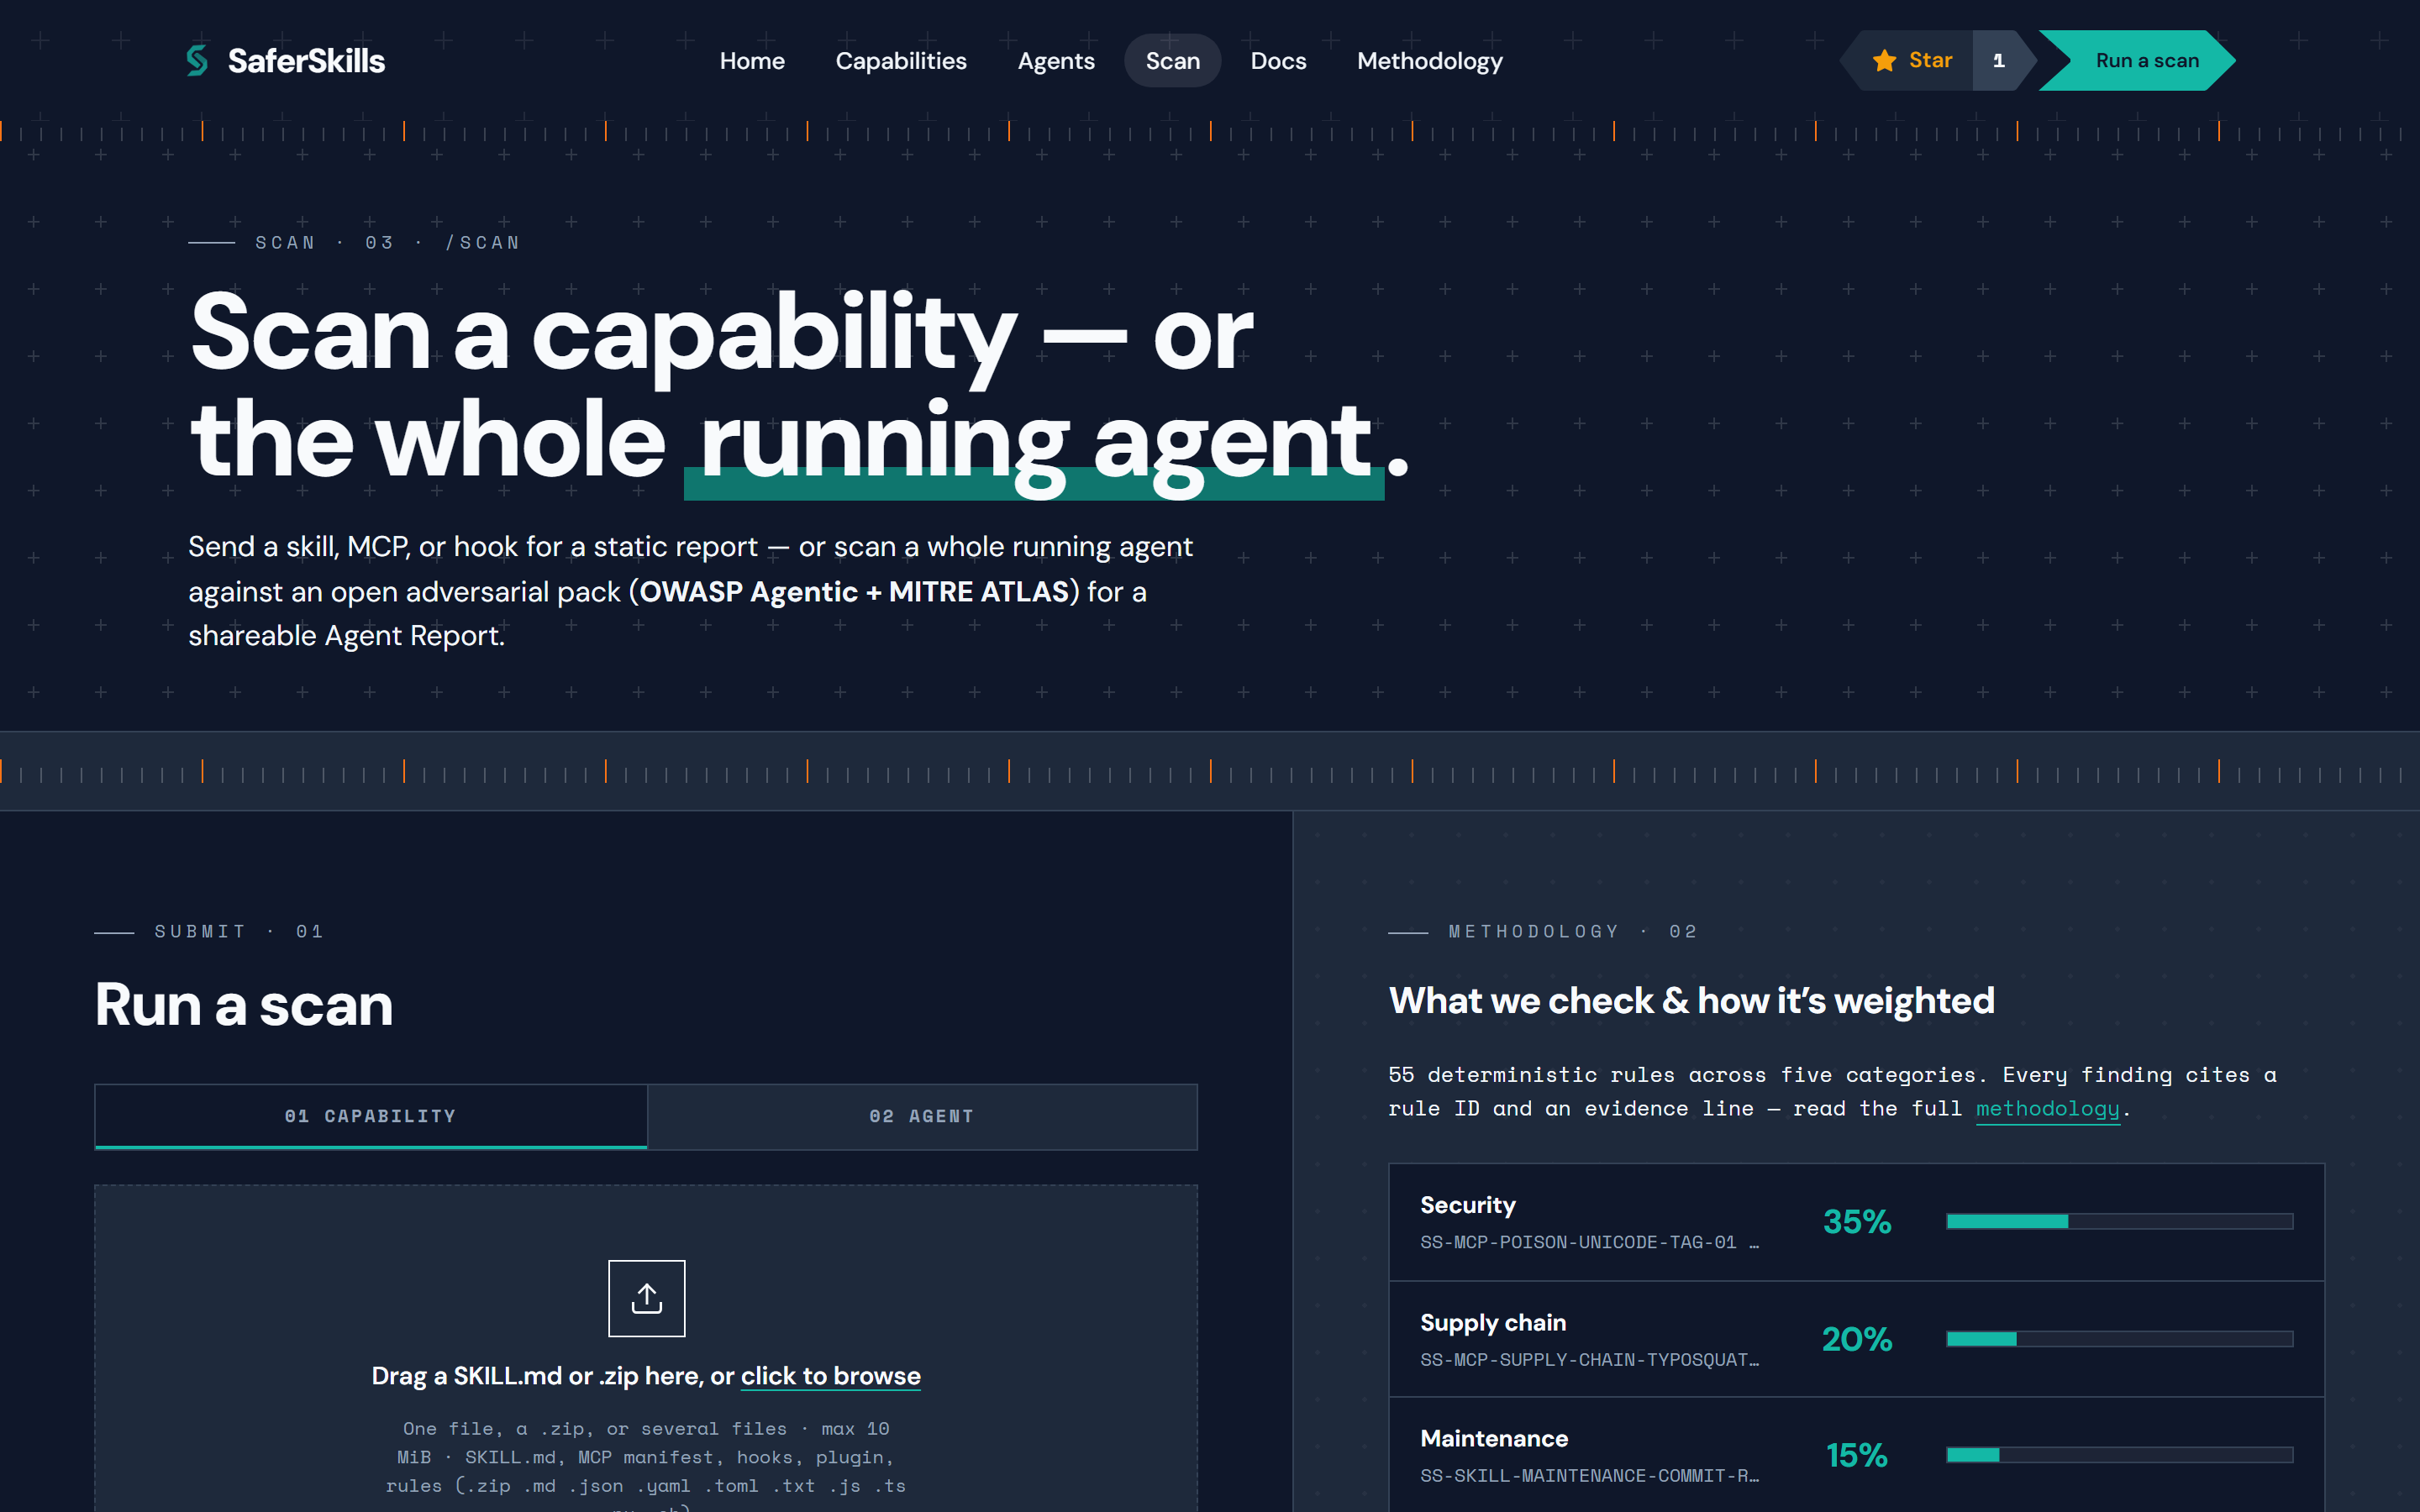Click the SS-SKILL-MAINTENANCE-COMMIT rule text
Image resolution: width=2420 pixels, height=1512 pixels.
[x=1589, y=1476]
